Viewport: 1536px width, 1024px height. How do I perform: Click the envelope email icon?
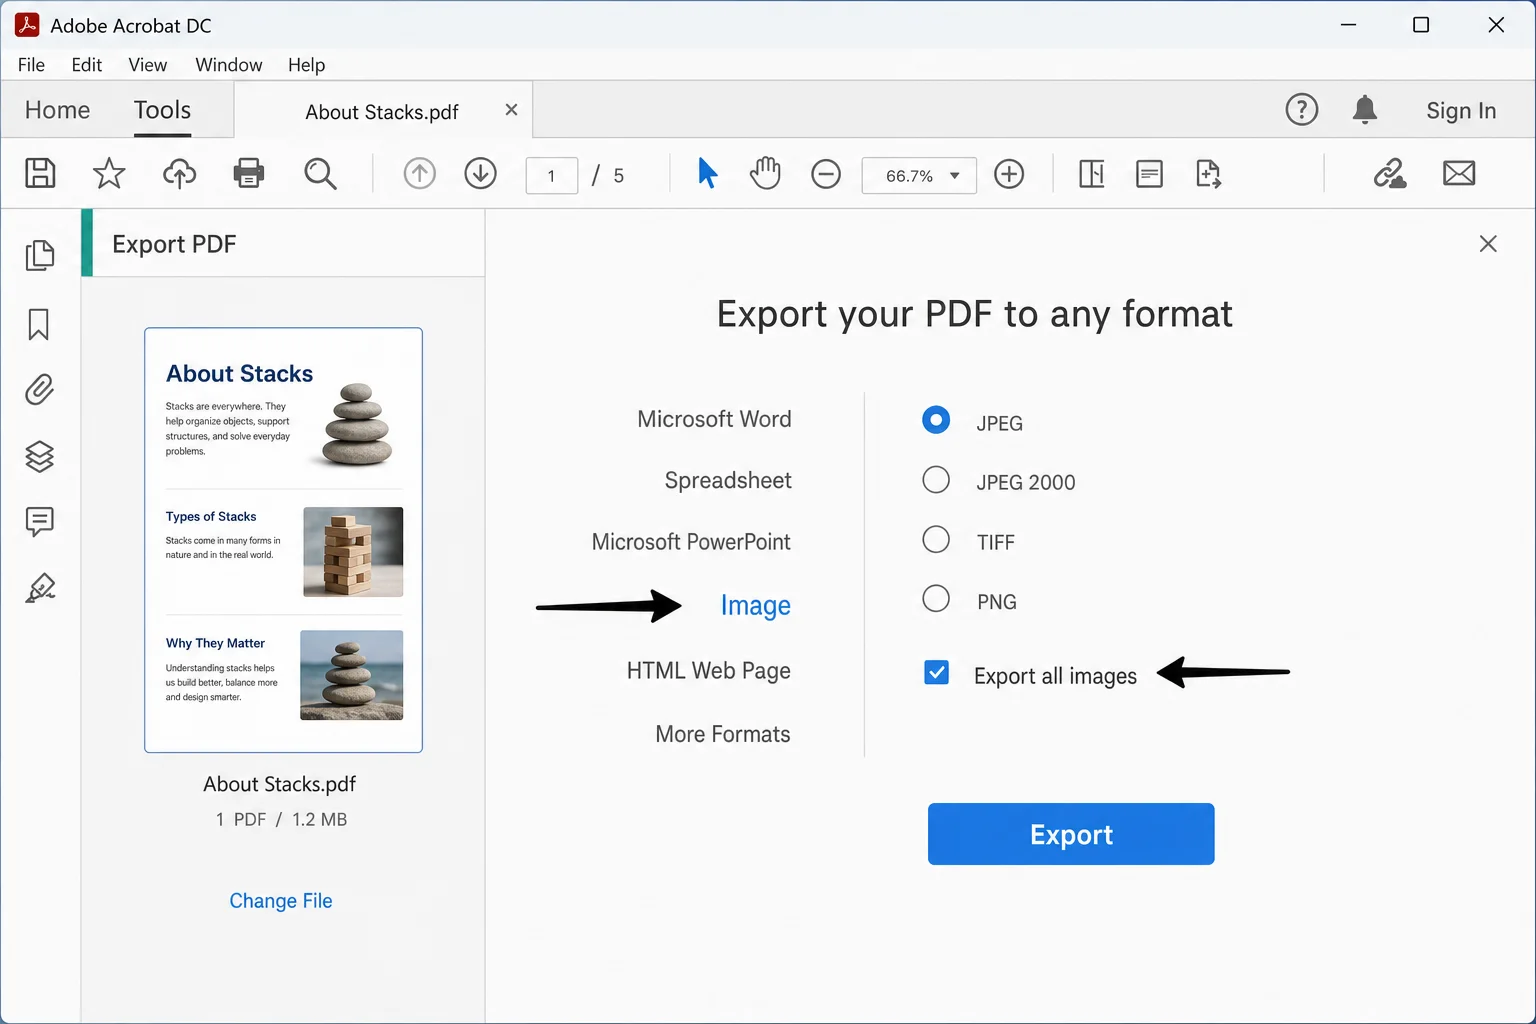[x=1459, y=174]
